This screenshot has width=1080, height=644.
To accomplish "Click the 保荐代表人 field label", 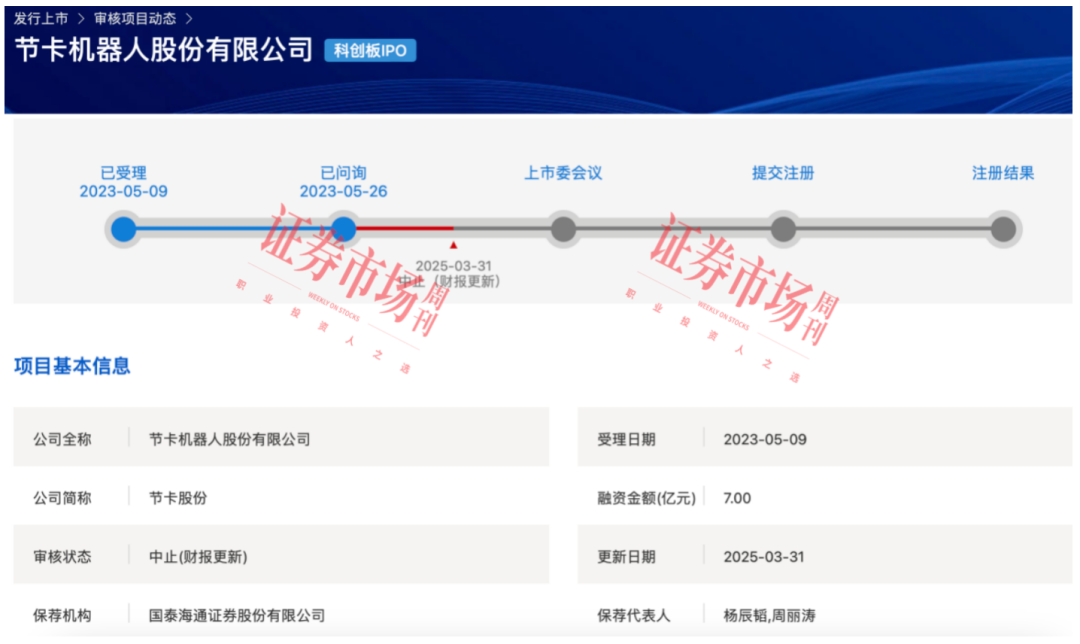I will tap(634, 615).
